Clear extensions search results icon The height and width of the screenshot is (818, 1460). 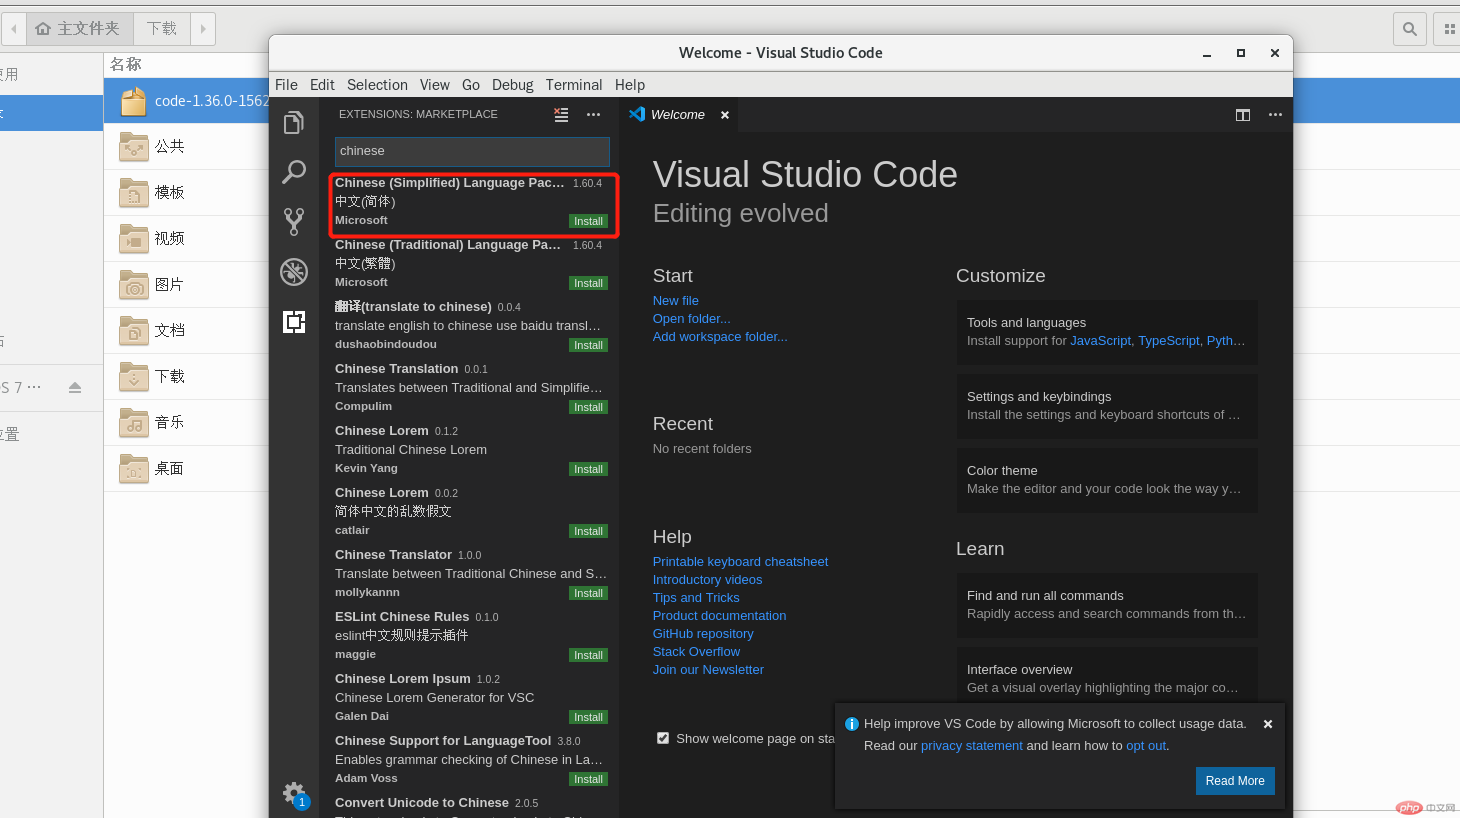point(561,115)
